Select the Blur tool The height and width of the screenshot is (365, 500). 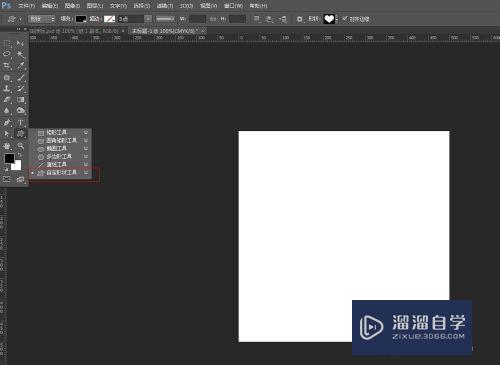[x=7, y=111]
